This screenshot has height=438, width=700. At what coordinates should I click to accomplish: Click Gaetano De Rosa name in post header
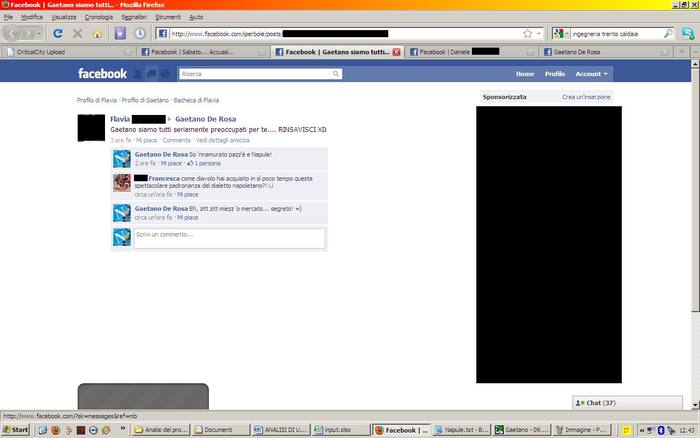[x=205, y=119]
